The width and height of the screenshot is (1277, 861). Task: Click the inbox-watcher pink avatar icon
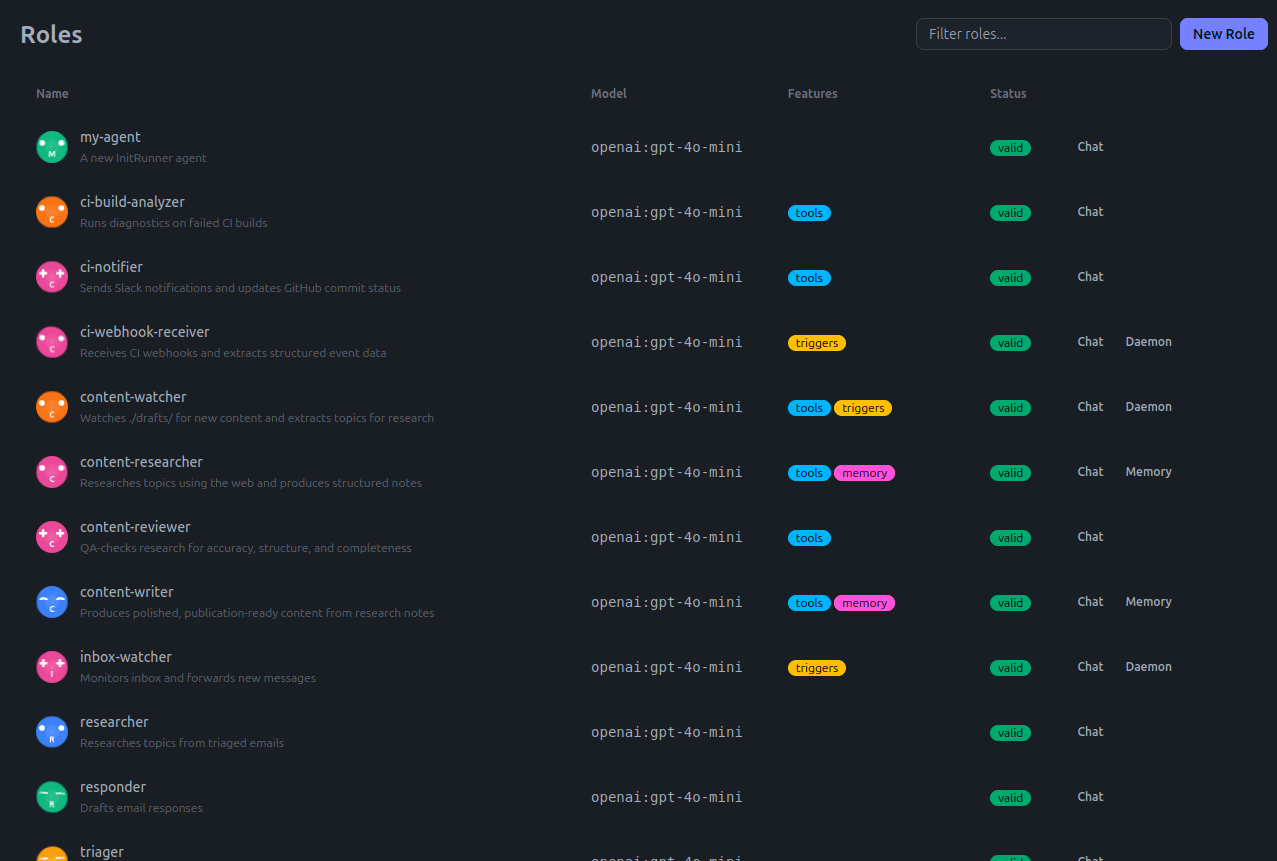coord(52,667)
